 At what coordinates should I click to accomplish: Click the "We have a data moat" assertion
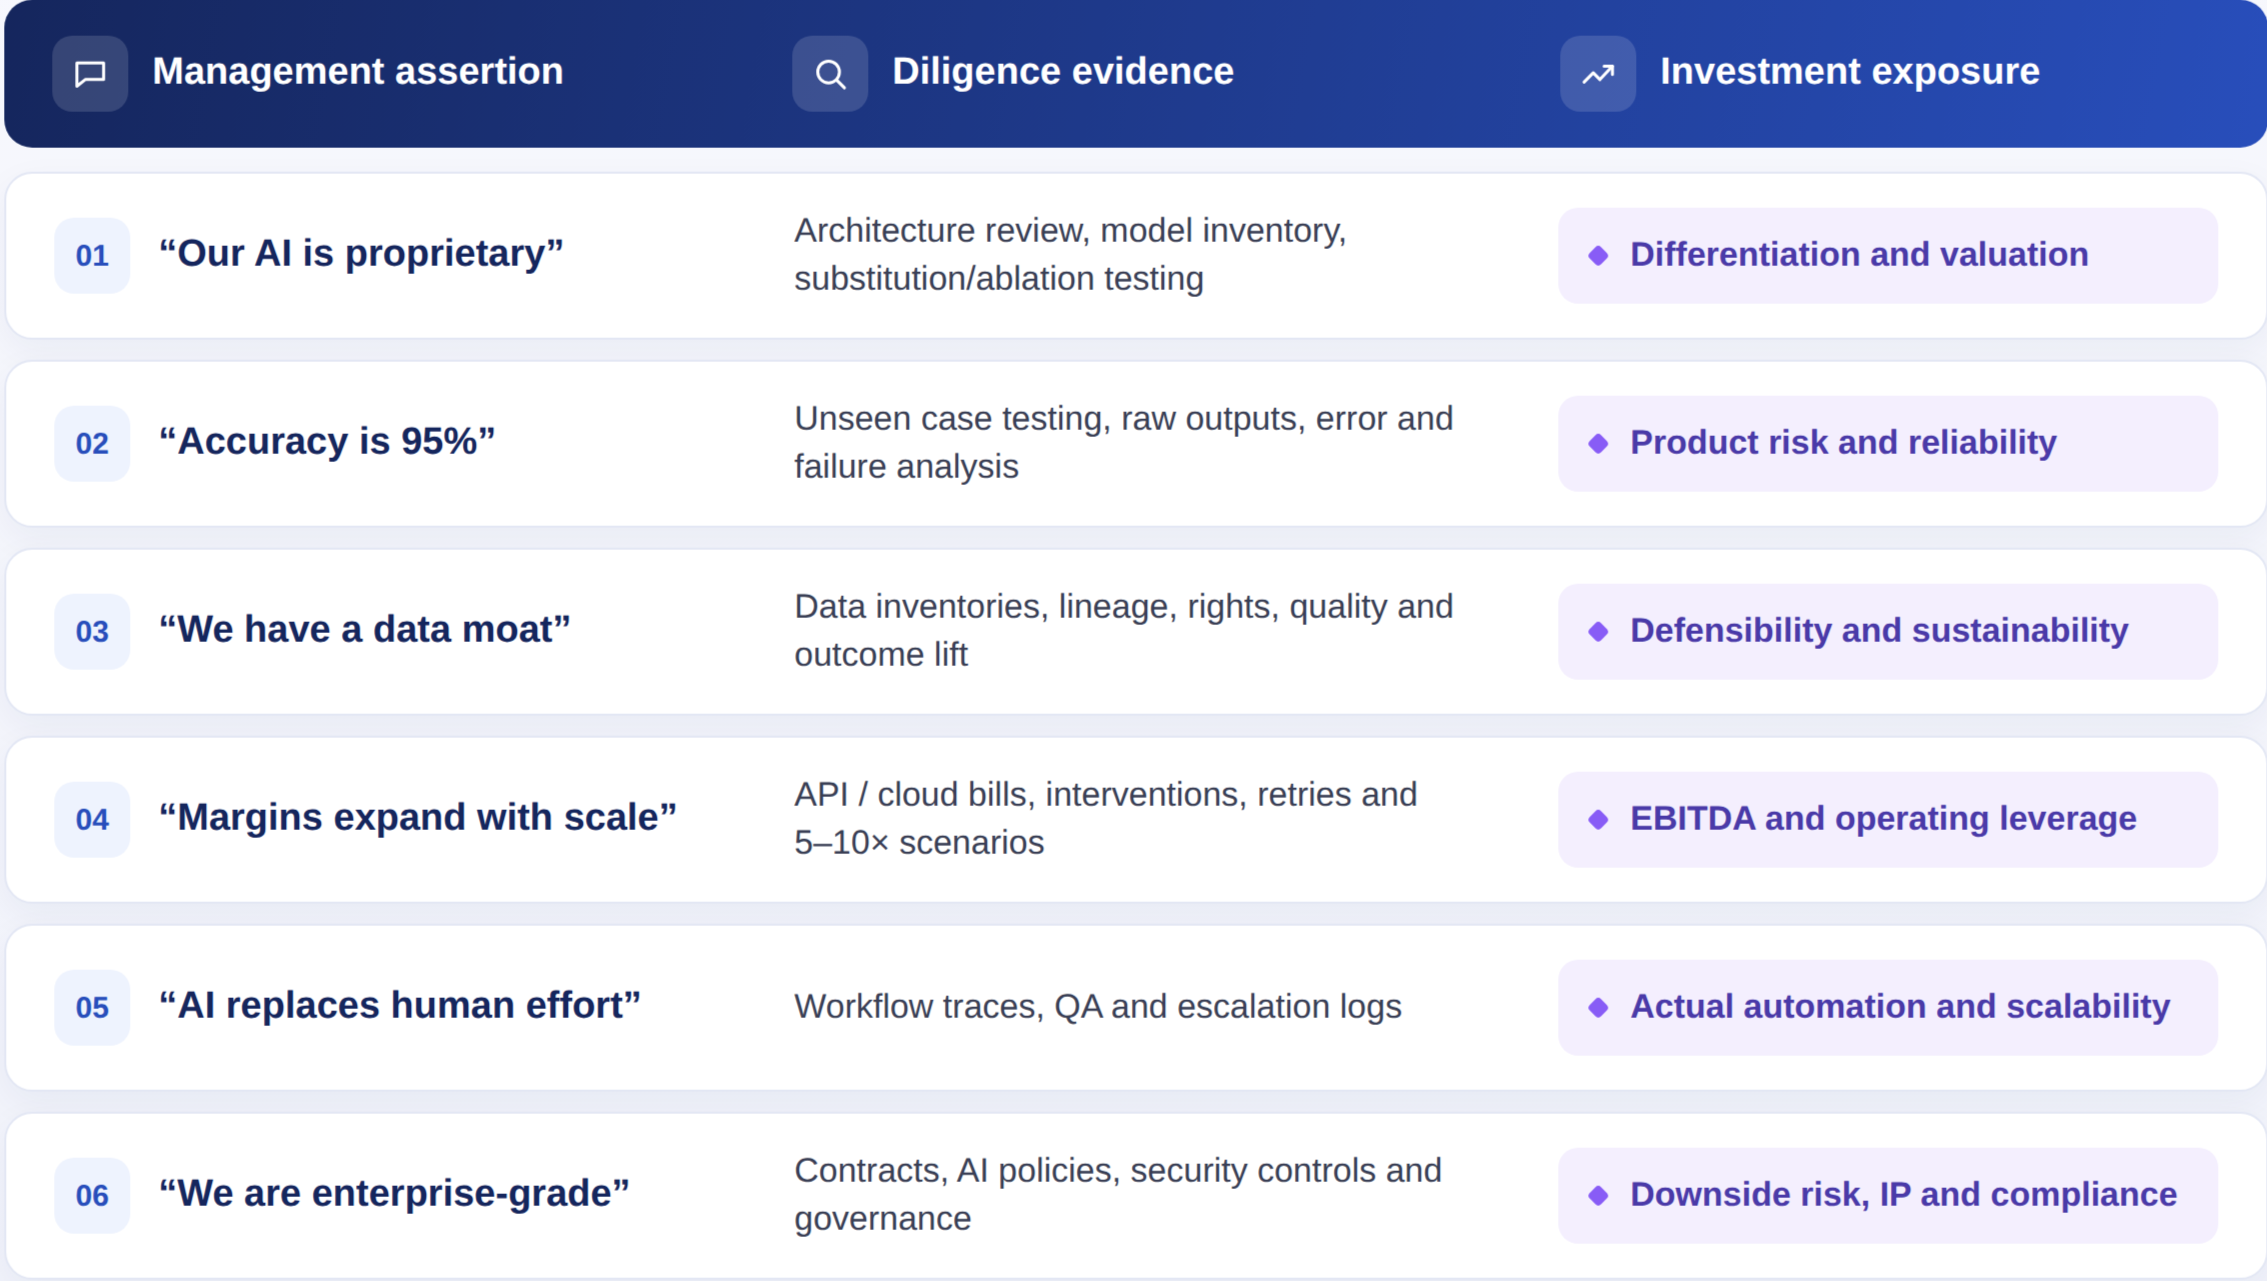[x=365, y=630]
